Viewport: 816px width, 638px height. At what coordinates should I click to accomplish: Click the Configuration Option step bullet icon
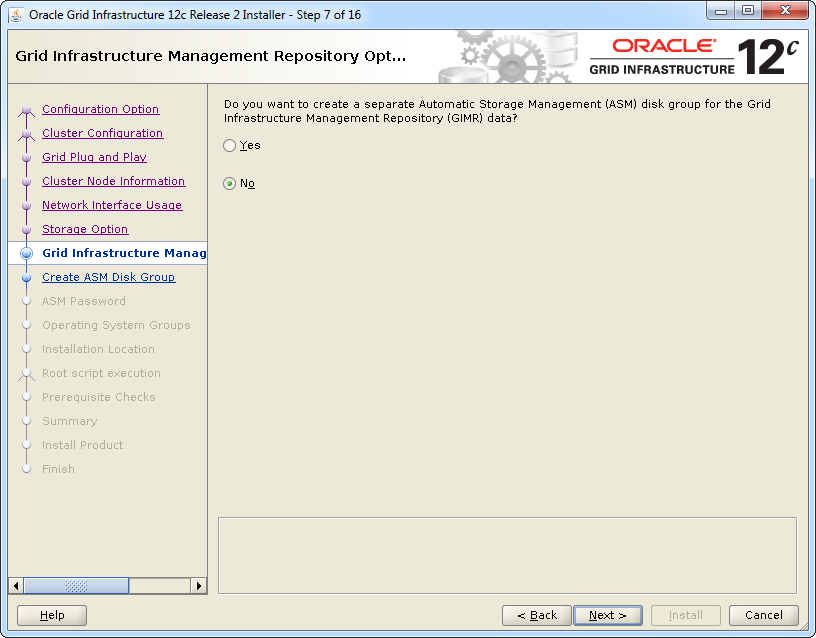(27, 110)
